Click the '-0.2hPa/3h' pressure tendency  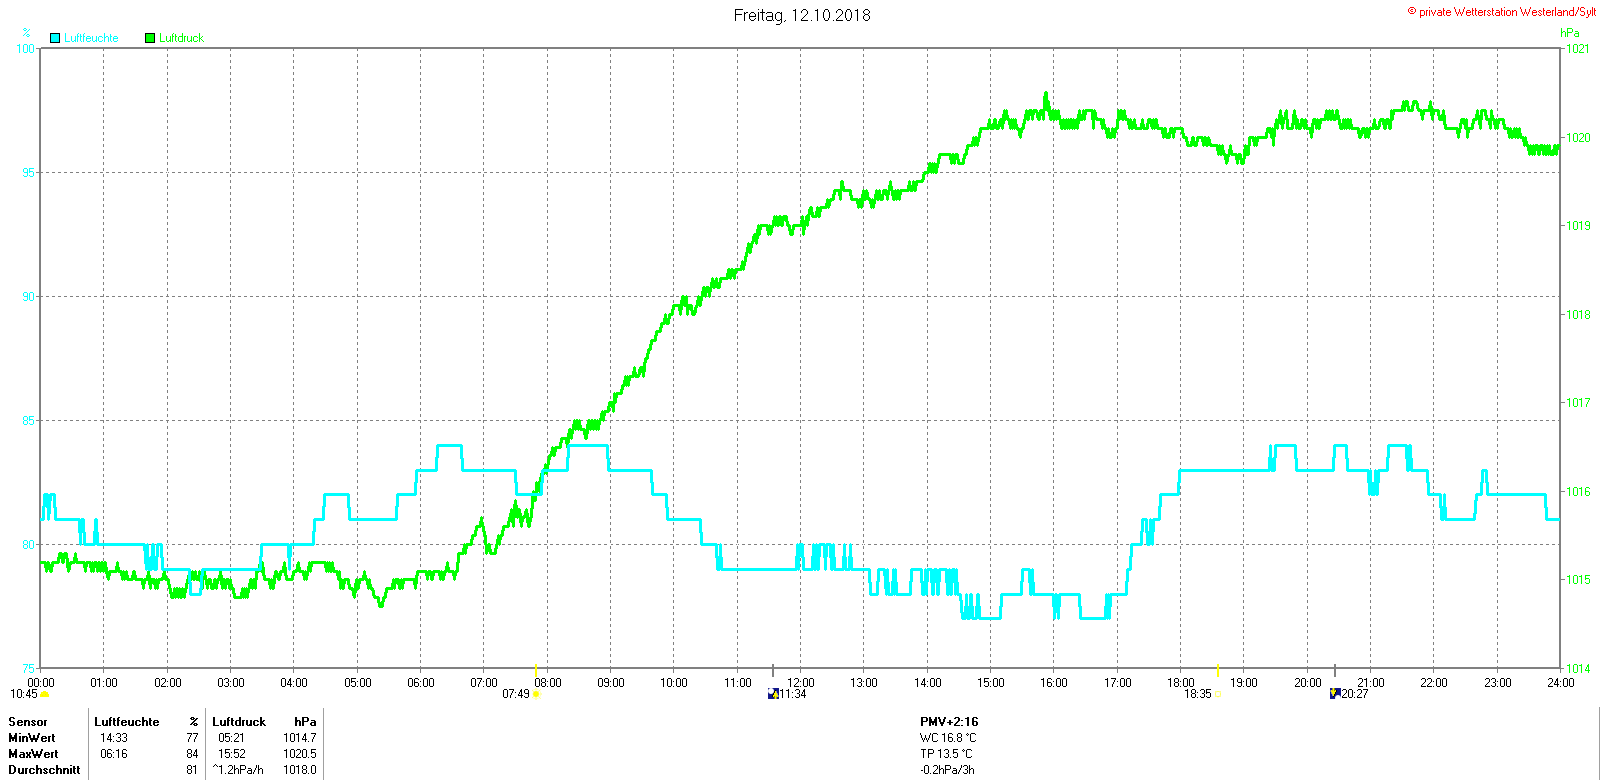[x=947, y=770]
